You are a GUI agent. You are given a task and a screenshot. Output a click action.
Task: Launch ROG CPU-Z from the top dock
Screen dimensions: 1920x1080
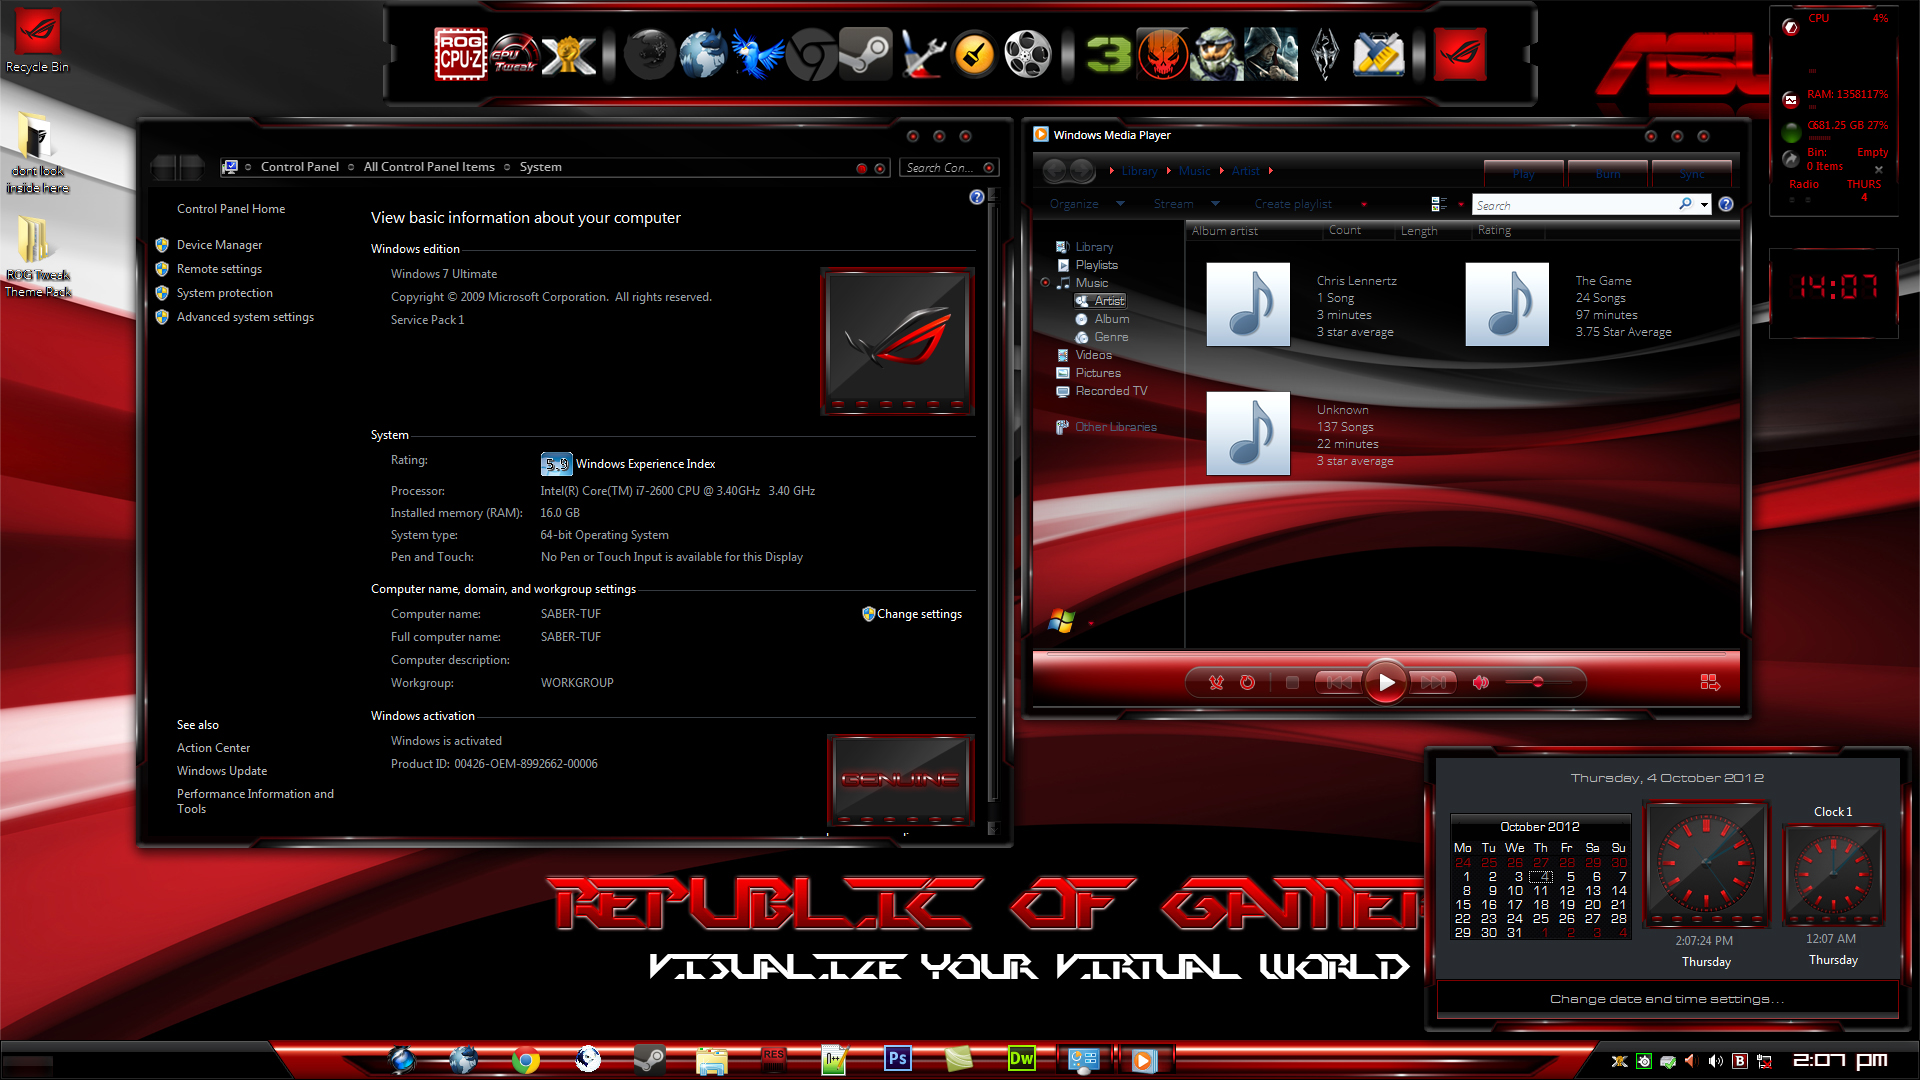click(460, 55)
